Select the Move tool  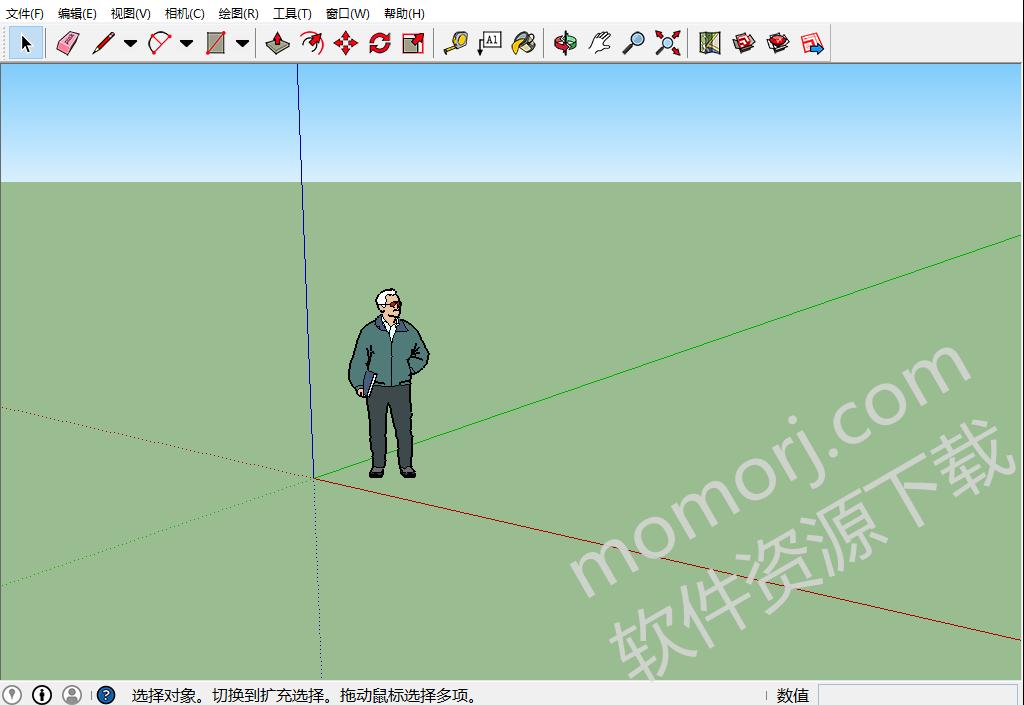tap(344, 43)
